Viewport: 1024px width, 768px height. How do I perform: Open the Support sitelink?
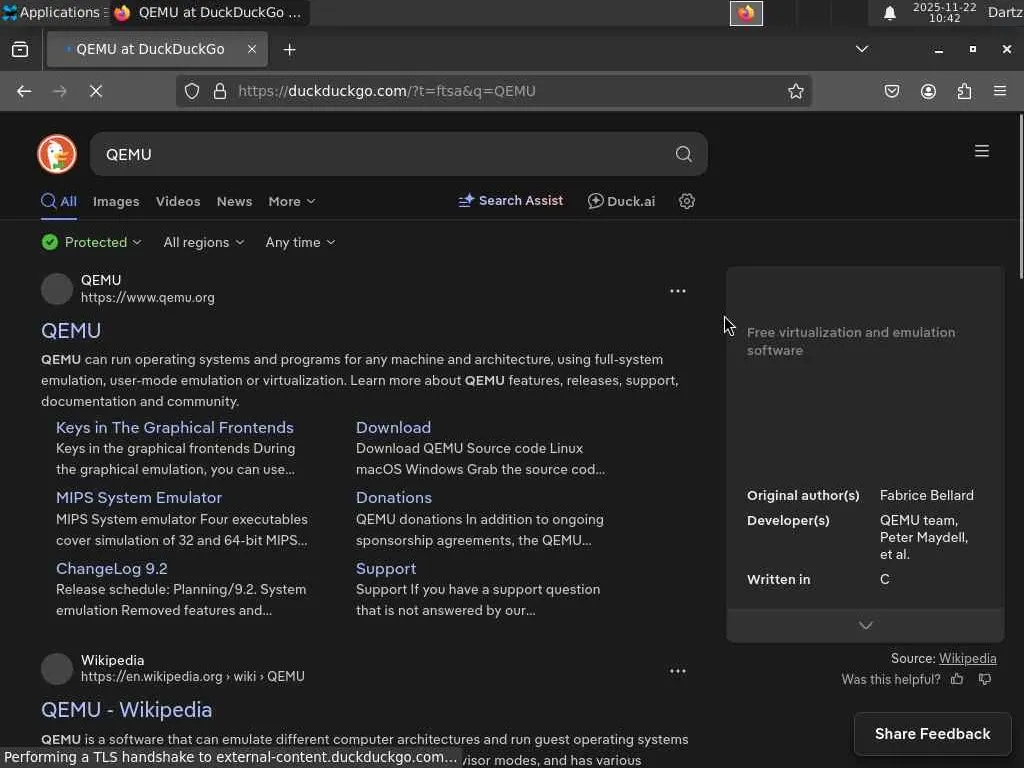386,568
